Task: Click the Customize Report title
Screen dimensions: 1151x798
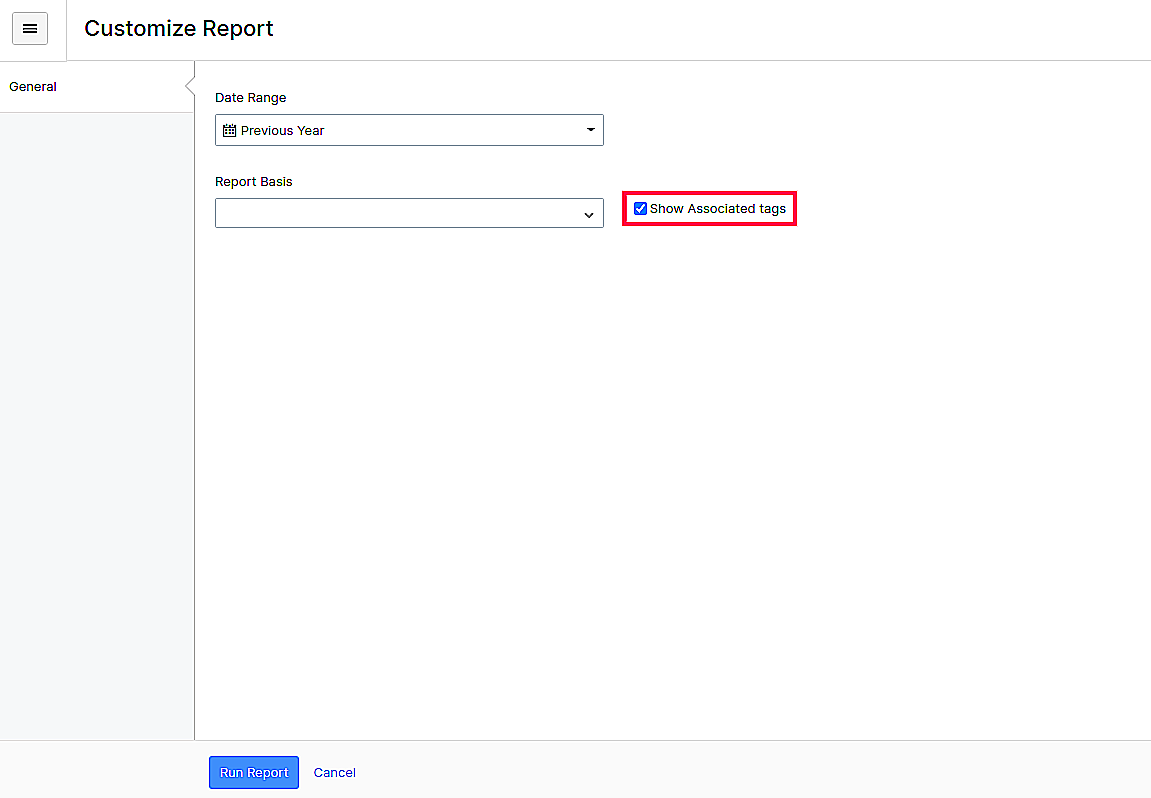Action: pos(178,28)
